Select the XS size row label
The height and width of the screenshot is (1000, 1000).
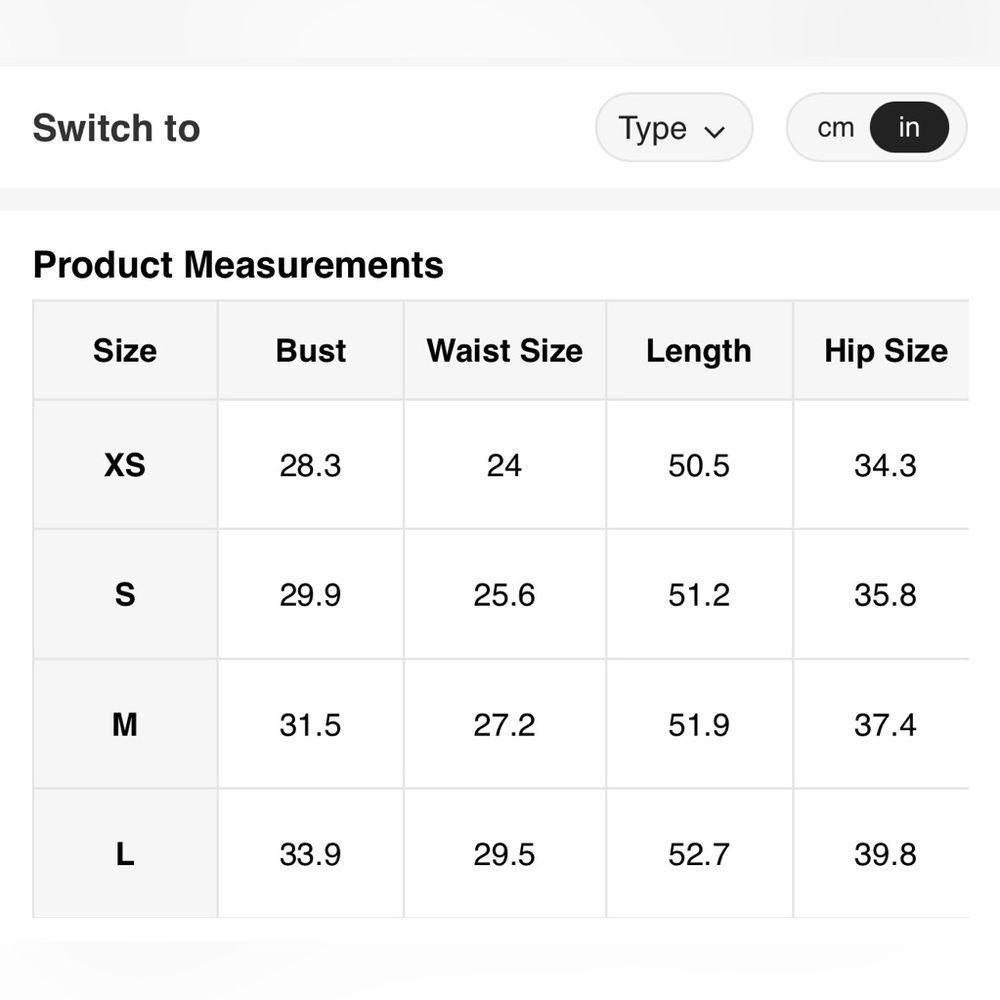[x=125, y=465]
